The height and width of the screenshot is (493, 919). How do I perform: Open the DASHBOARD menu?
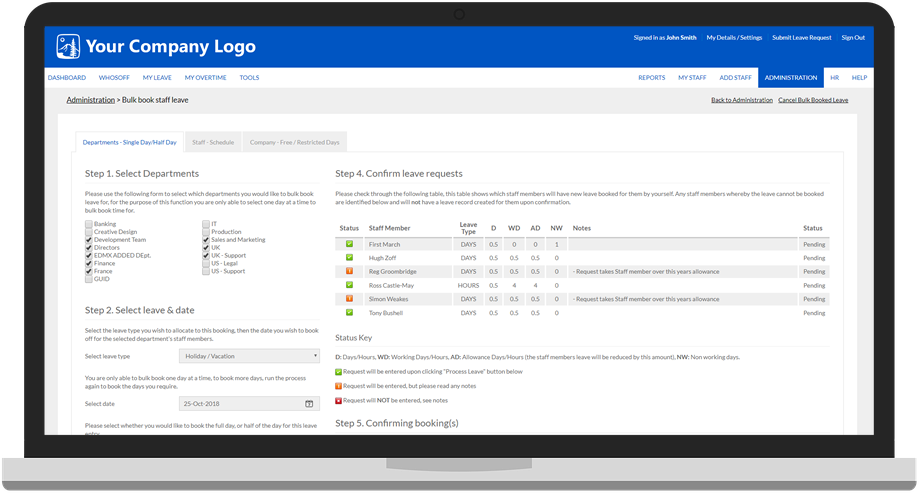point(67,77)
